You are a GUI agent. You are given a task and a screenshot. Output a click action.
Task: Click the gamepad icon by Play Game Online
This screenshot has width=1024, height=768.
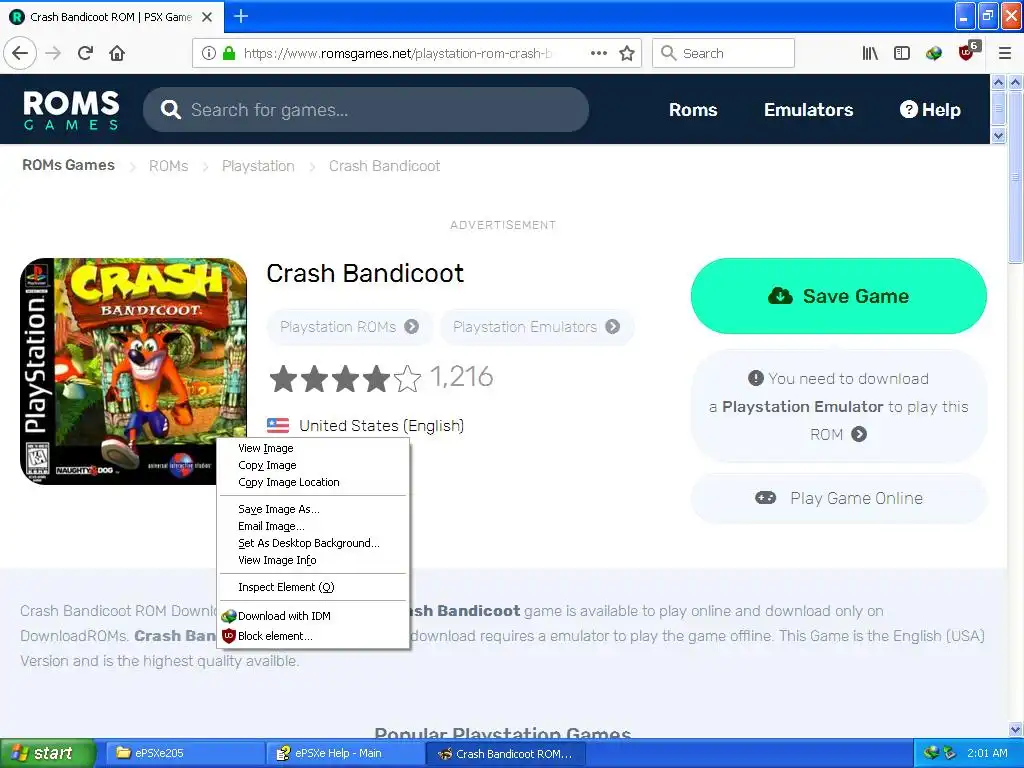(x=765, y=498)
